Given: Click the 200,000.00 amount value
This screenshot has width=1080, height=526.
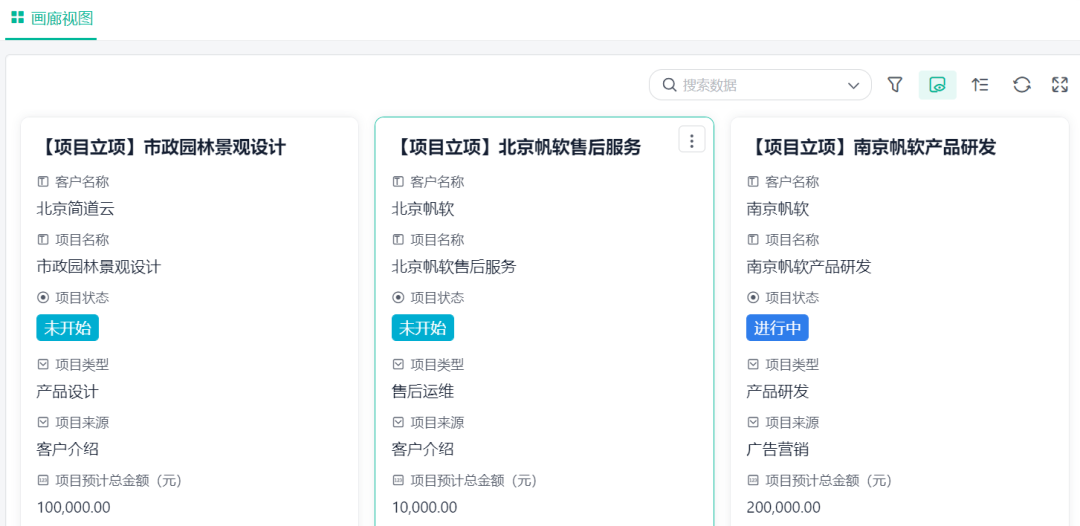Looking at the screenshot, I should pyautogui.click(x=783, y=507).
